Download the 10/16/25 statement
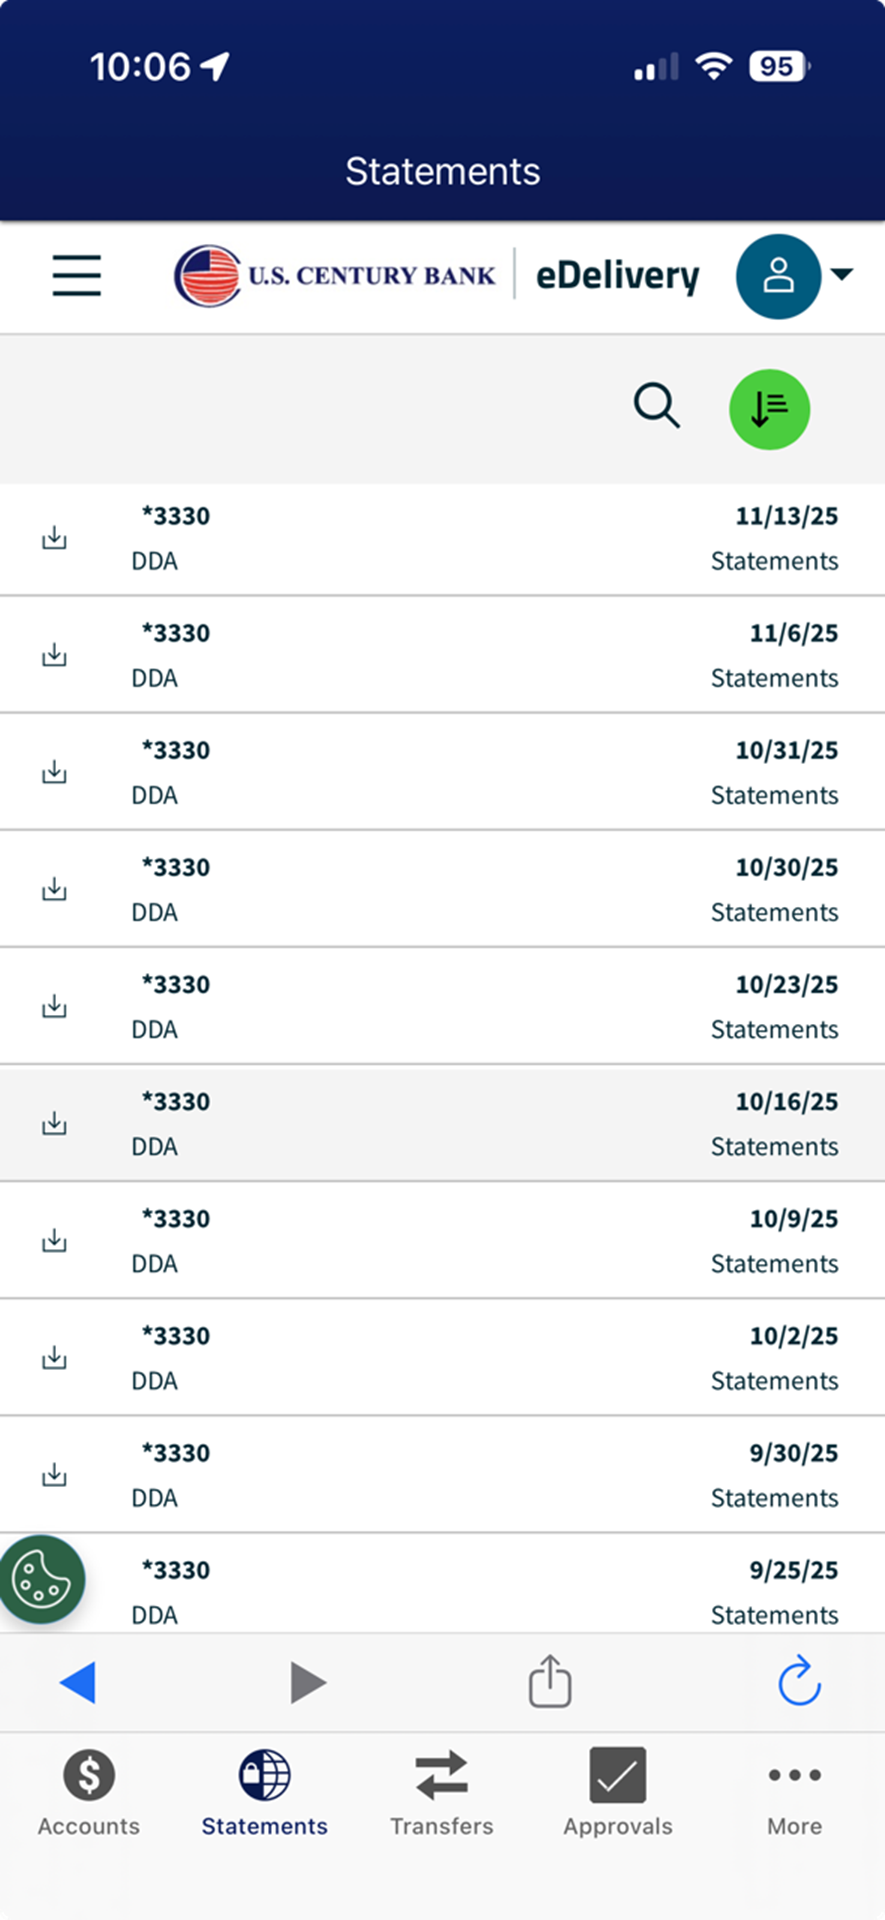This screenshot has width=885, height=1920. pos(54,1124)
